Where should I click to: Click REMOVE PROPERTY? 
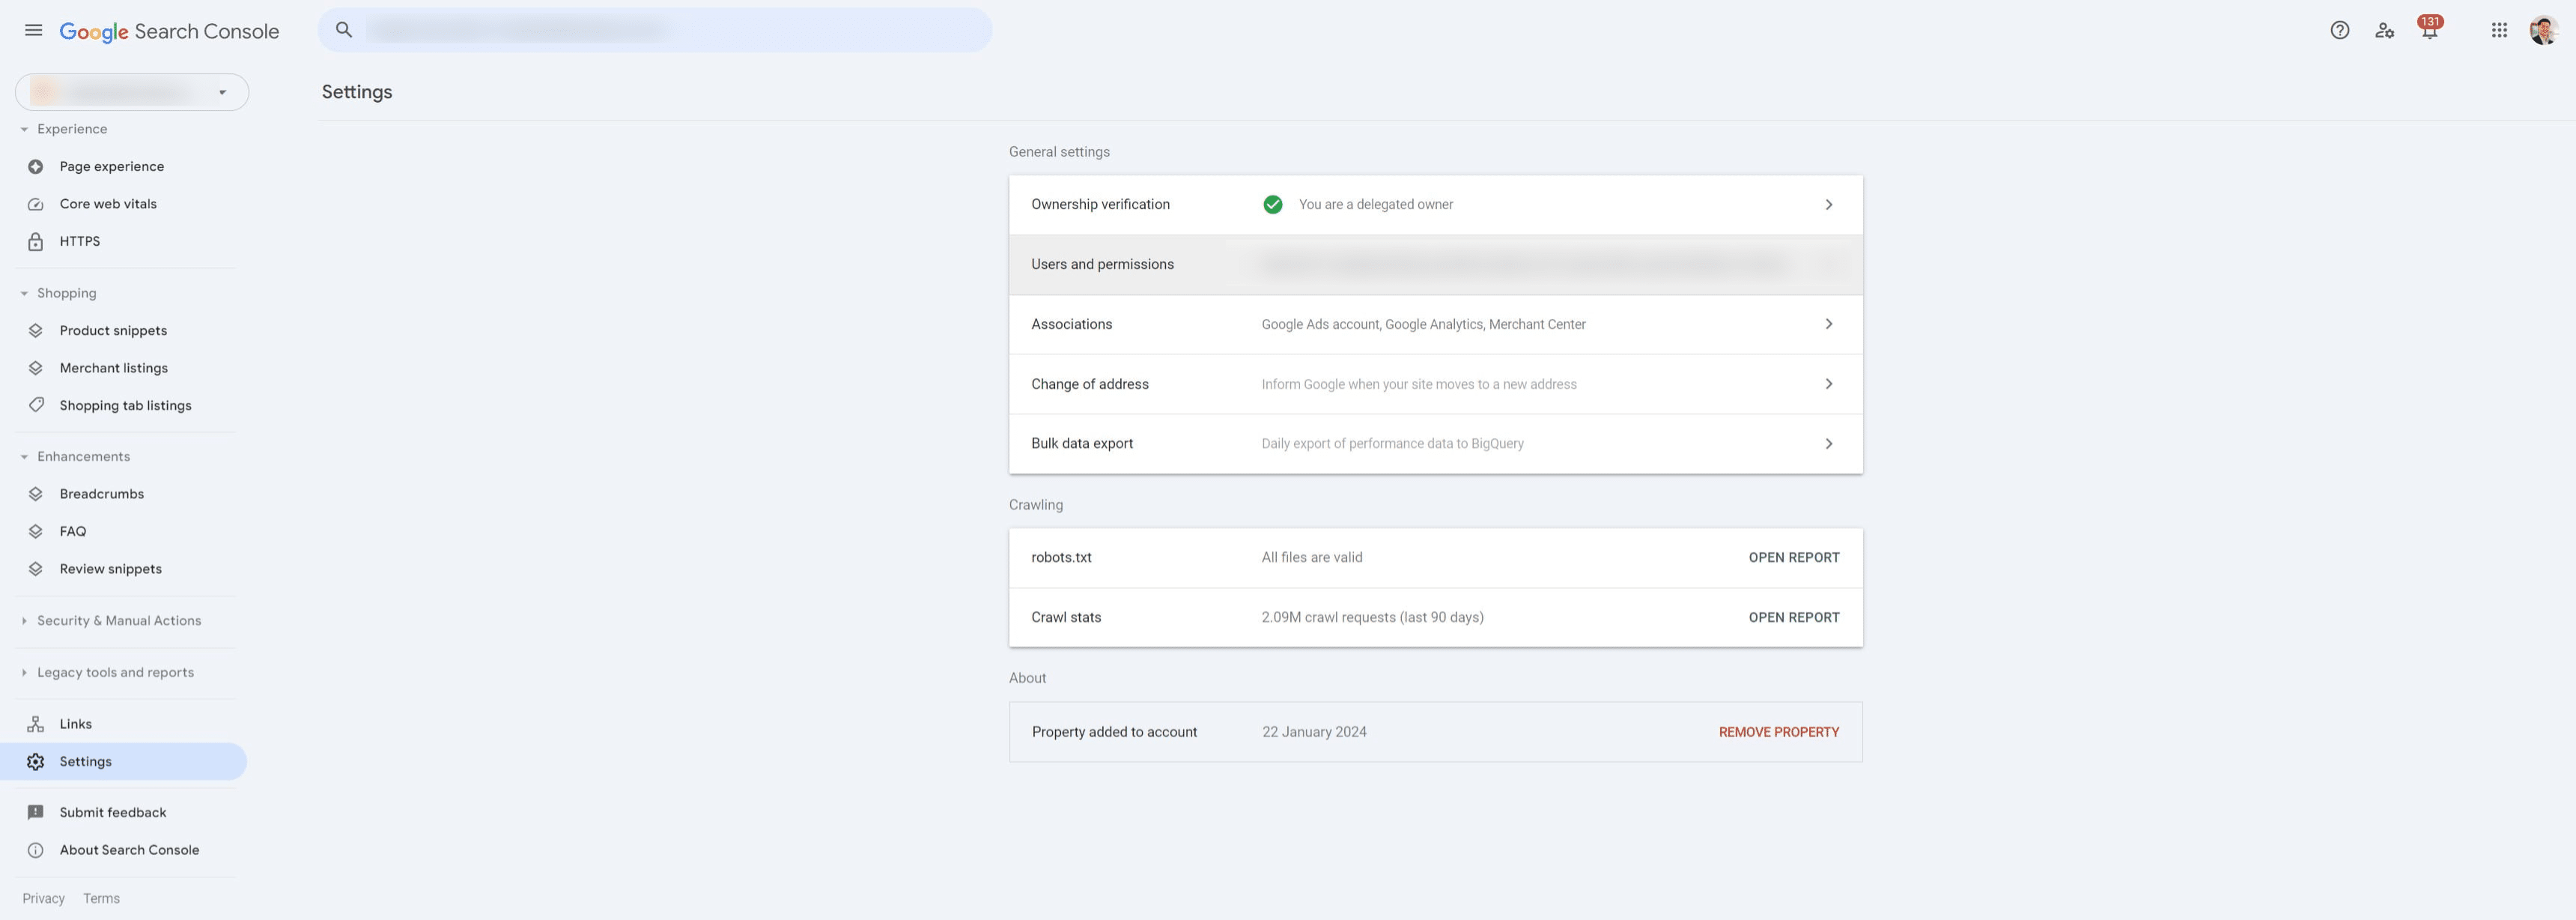point(1778,731)
